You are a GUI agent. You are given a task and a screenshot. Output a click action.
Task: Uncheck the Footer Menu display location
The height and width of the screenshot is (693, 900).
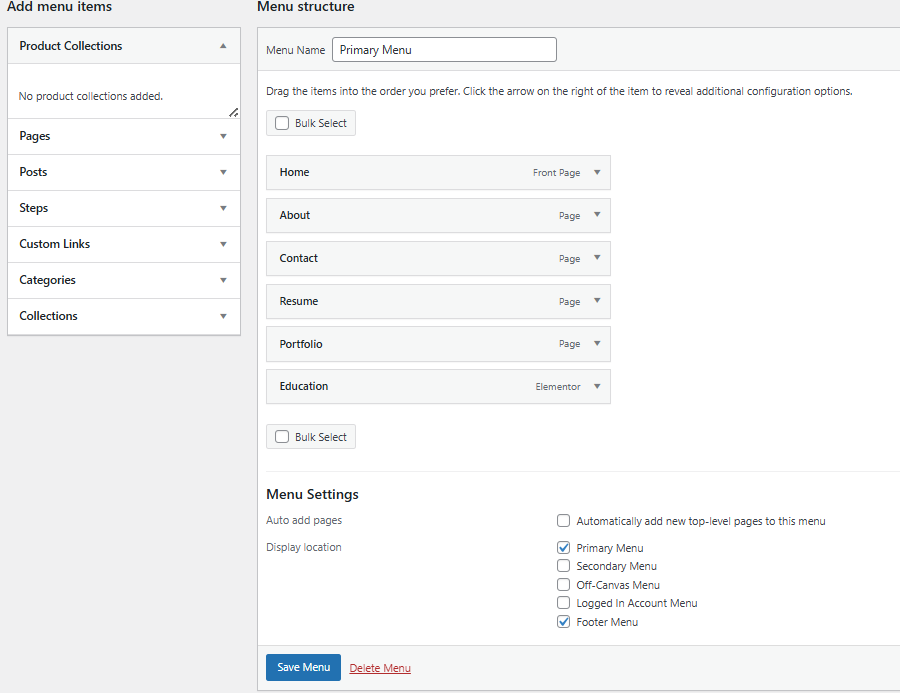click(564, 622)
